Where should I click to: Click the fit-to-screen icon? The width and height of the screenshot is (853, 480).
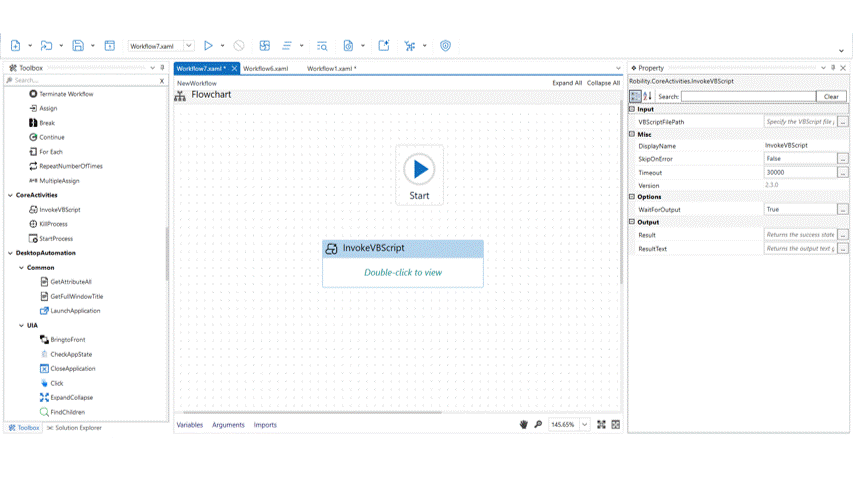(x=601, y=425)
